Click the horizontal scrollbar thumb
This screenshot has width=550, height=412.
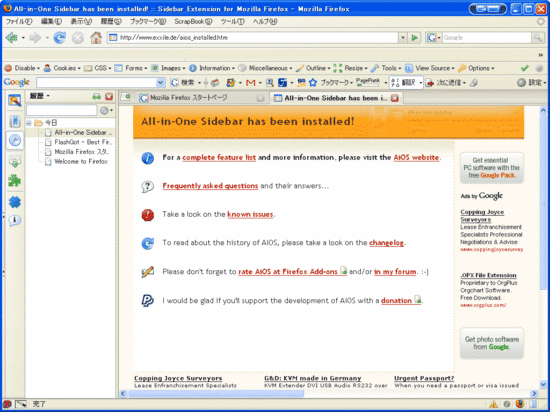pyautogui.click(x=216, y=393)
